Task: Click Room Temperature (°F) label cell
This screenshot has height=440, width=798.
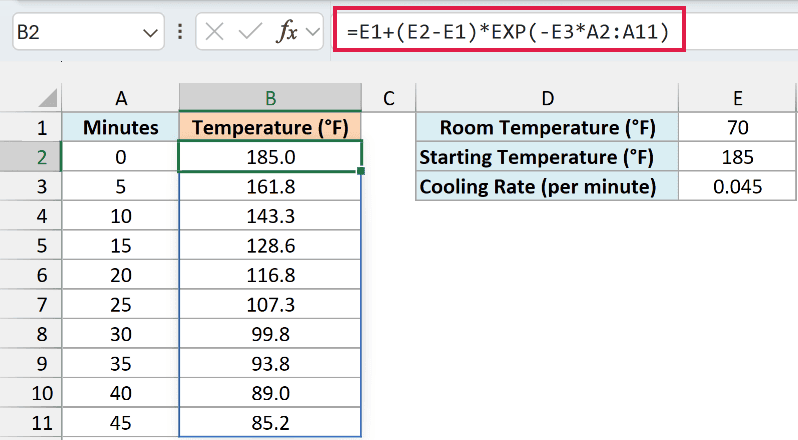Action: pyautogui.click(x=547, y=127)
